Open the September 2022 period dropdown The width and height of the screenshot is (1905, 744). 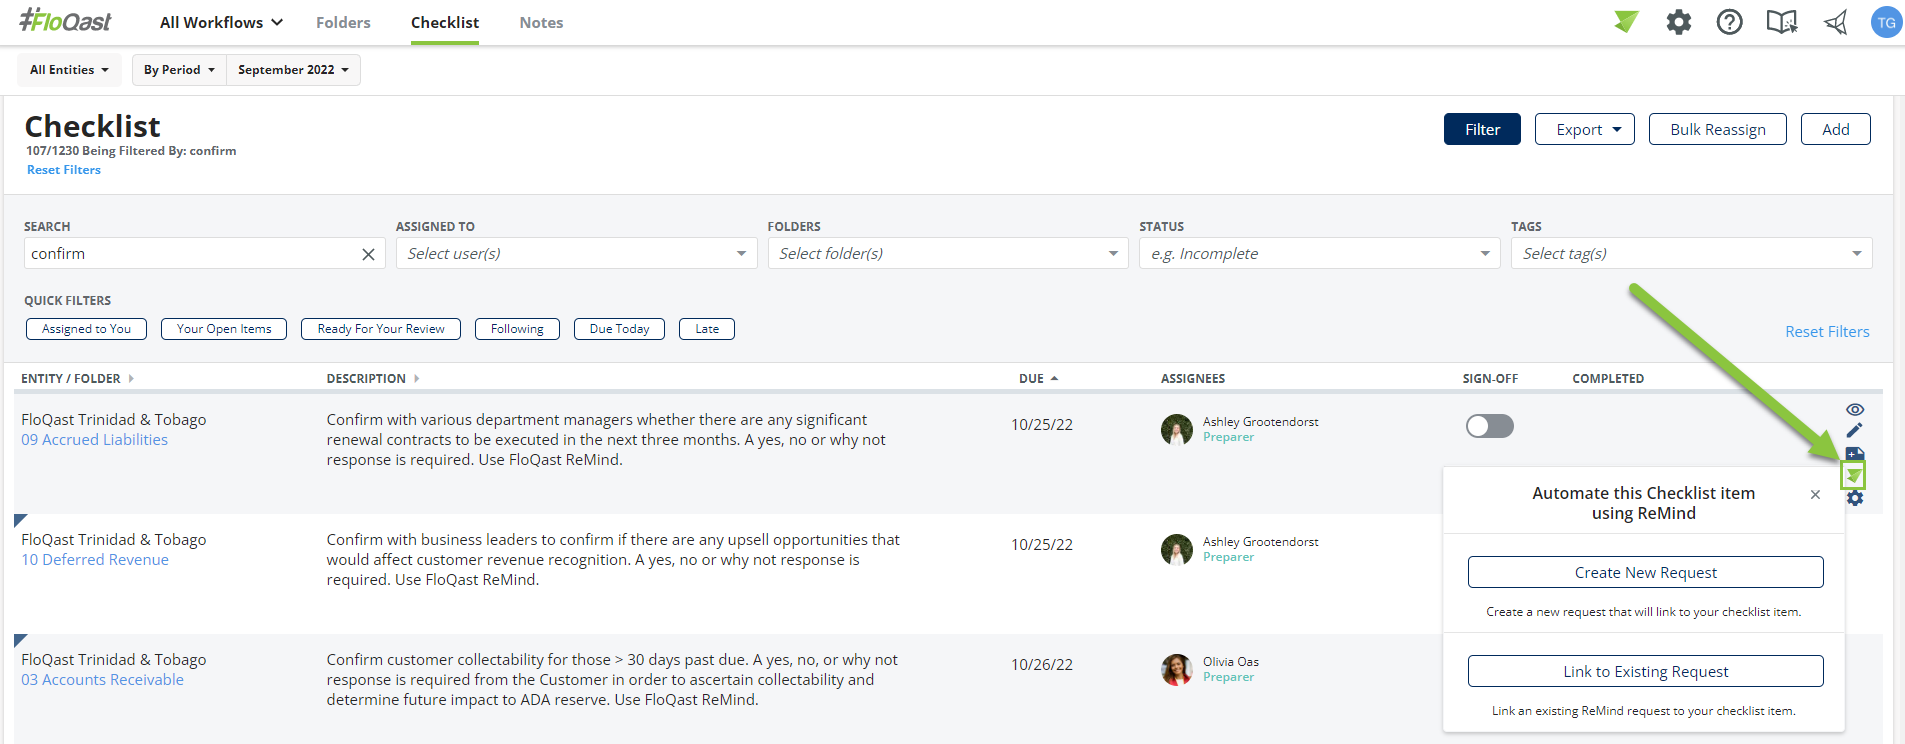click(x=293, y=70)
